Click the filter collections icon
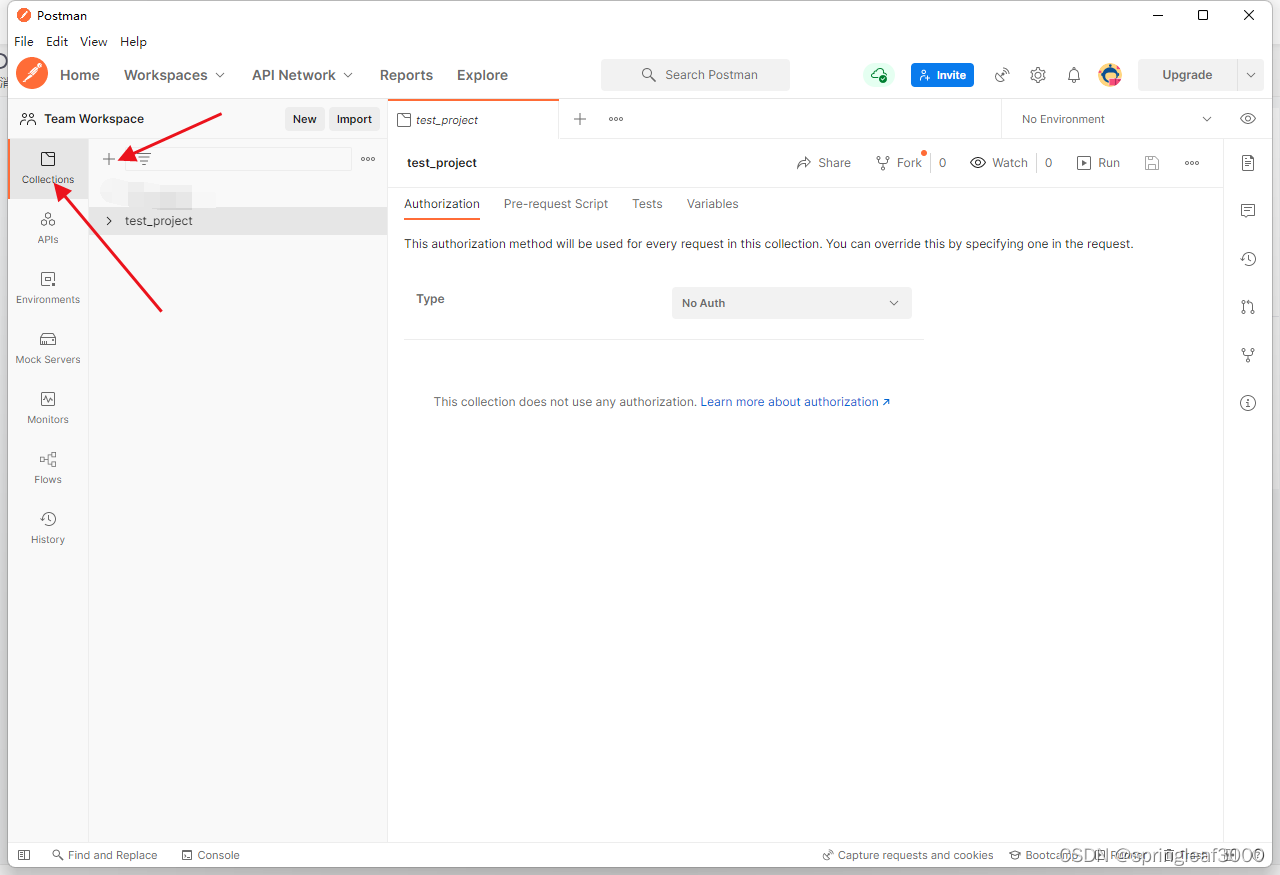The image size is (1280, 875). [144, 159]
